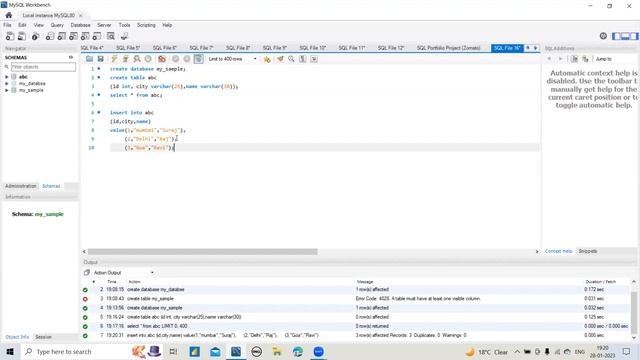Open the Object Info tab

(x=17, y=337)
